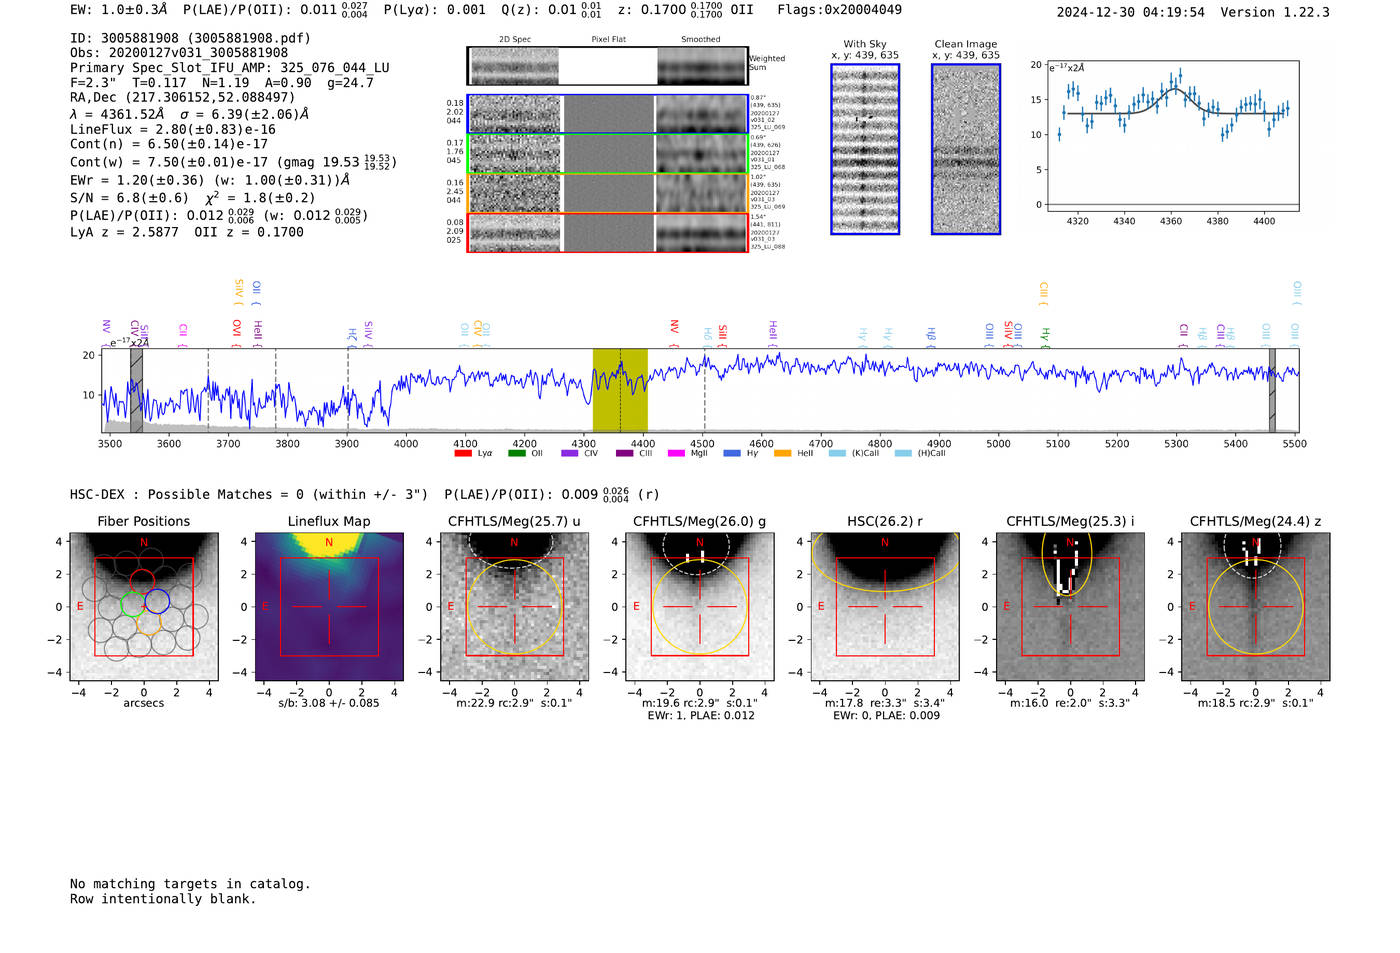Click the OII green legend swatch
This screenshot has width=1400, height=953.
tap(516, 453)
